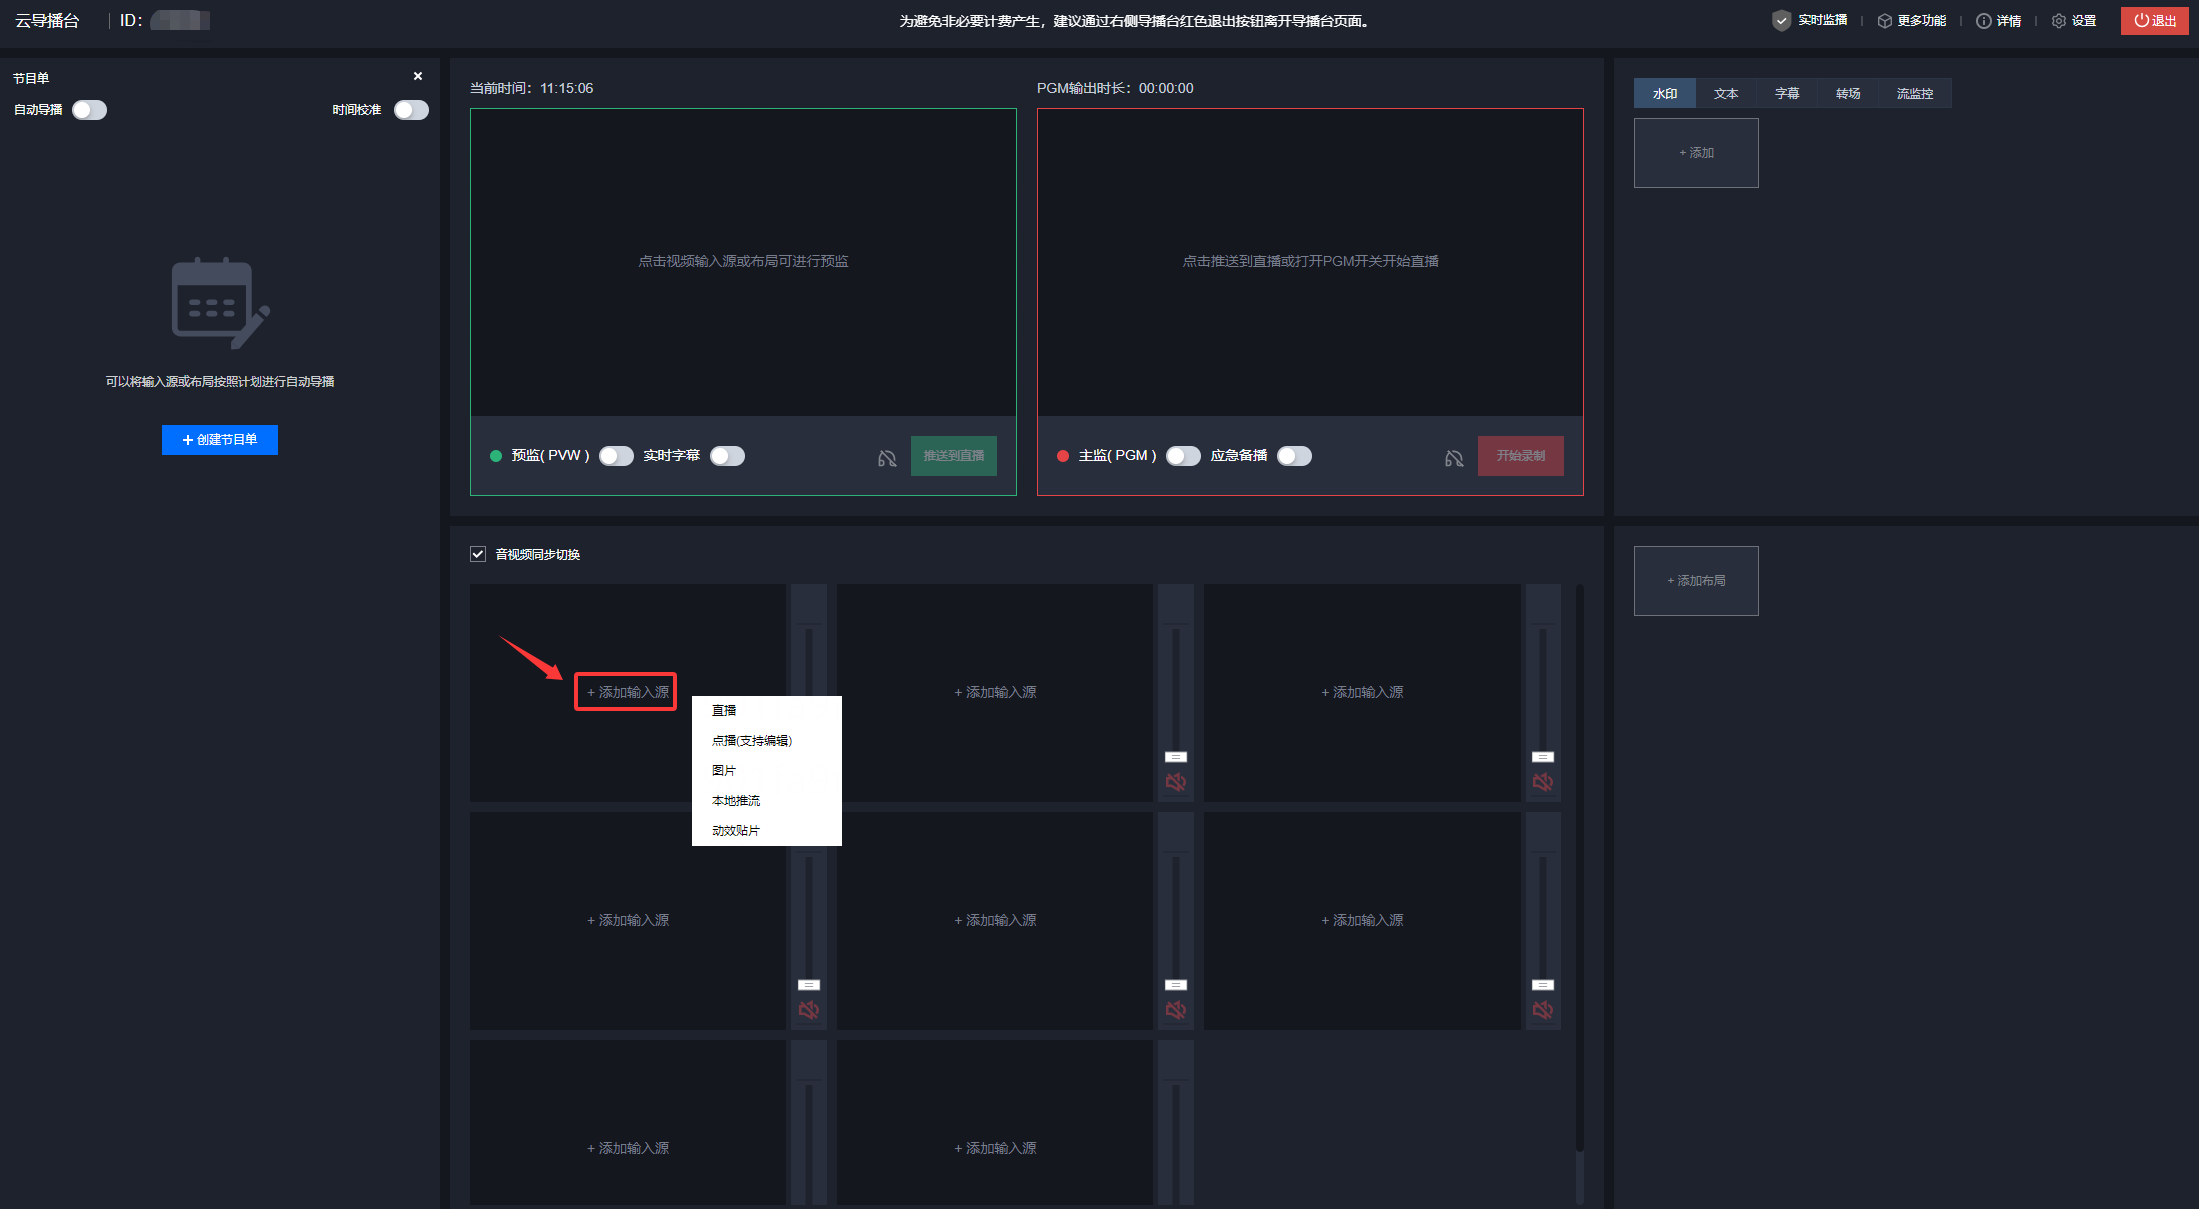Screen dimensions: 2199x1209
Task: Open 添加输入源 in top-middle slot
Action: [x=995, y=692]
